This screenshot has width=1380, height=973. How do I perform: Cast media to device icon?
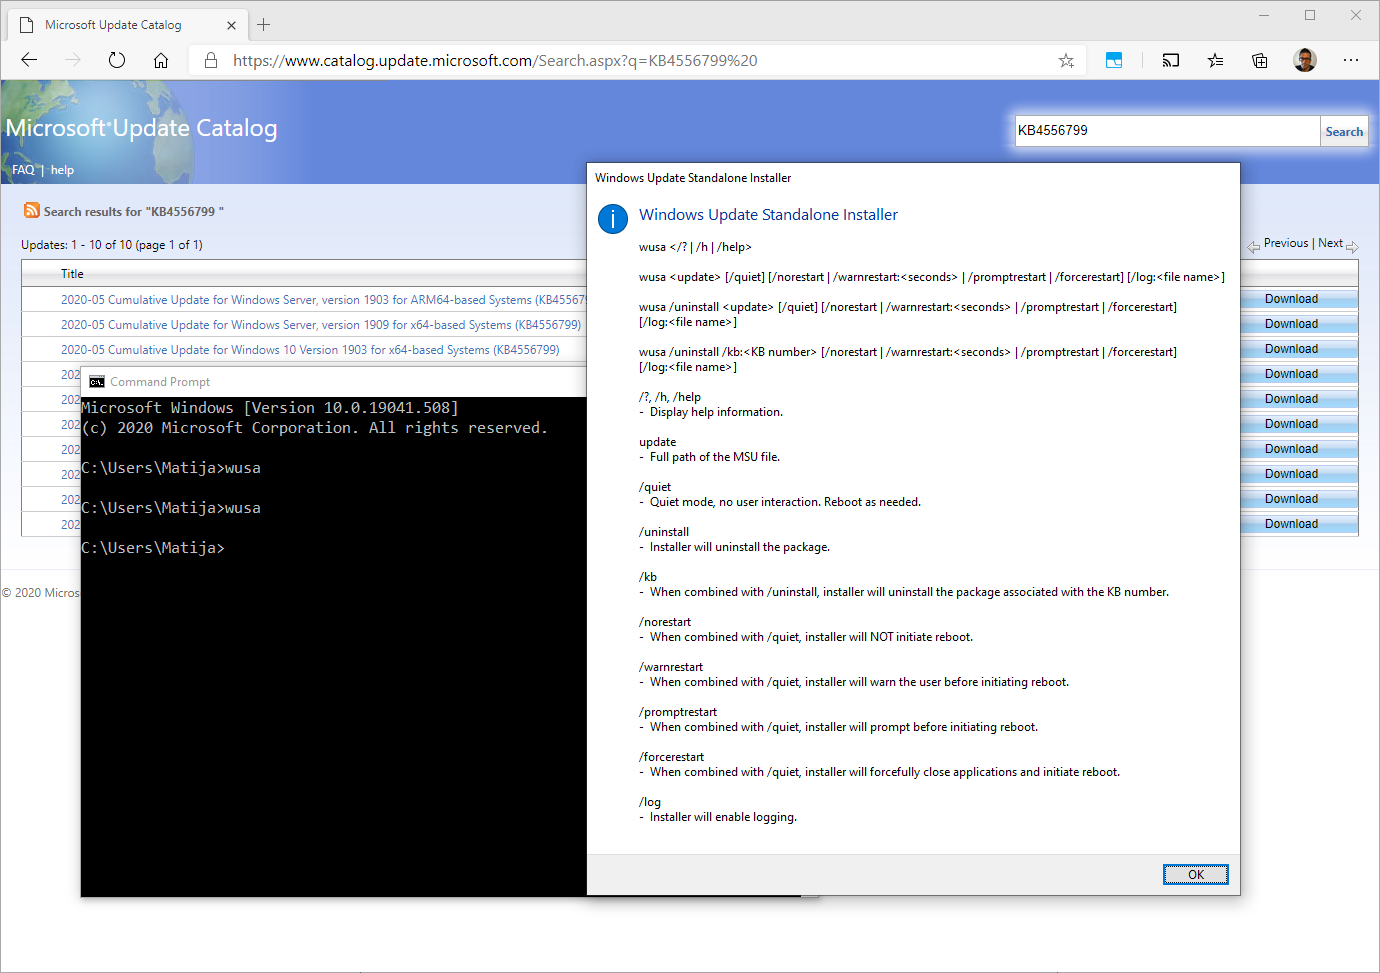pyautogui.click(x=1170, y=60)
